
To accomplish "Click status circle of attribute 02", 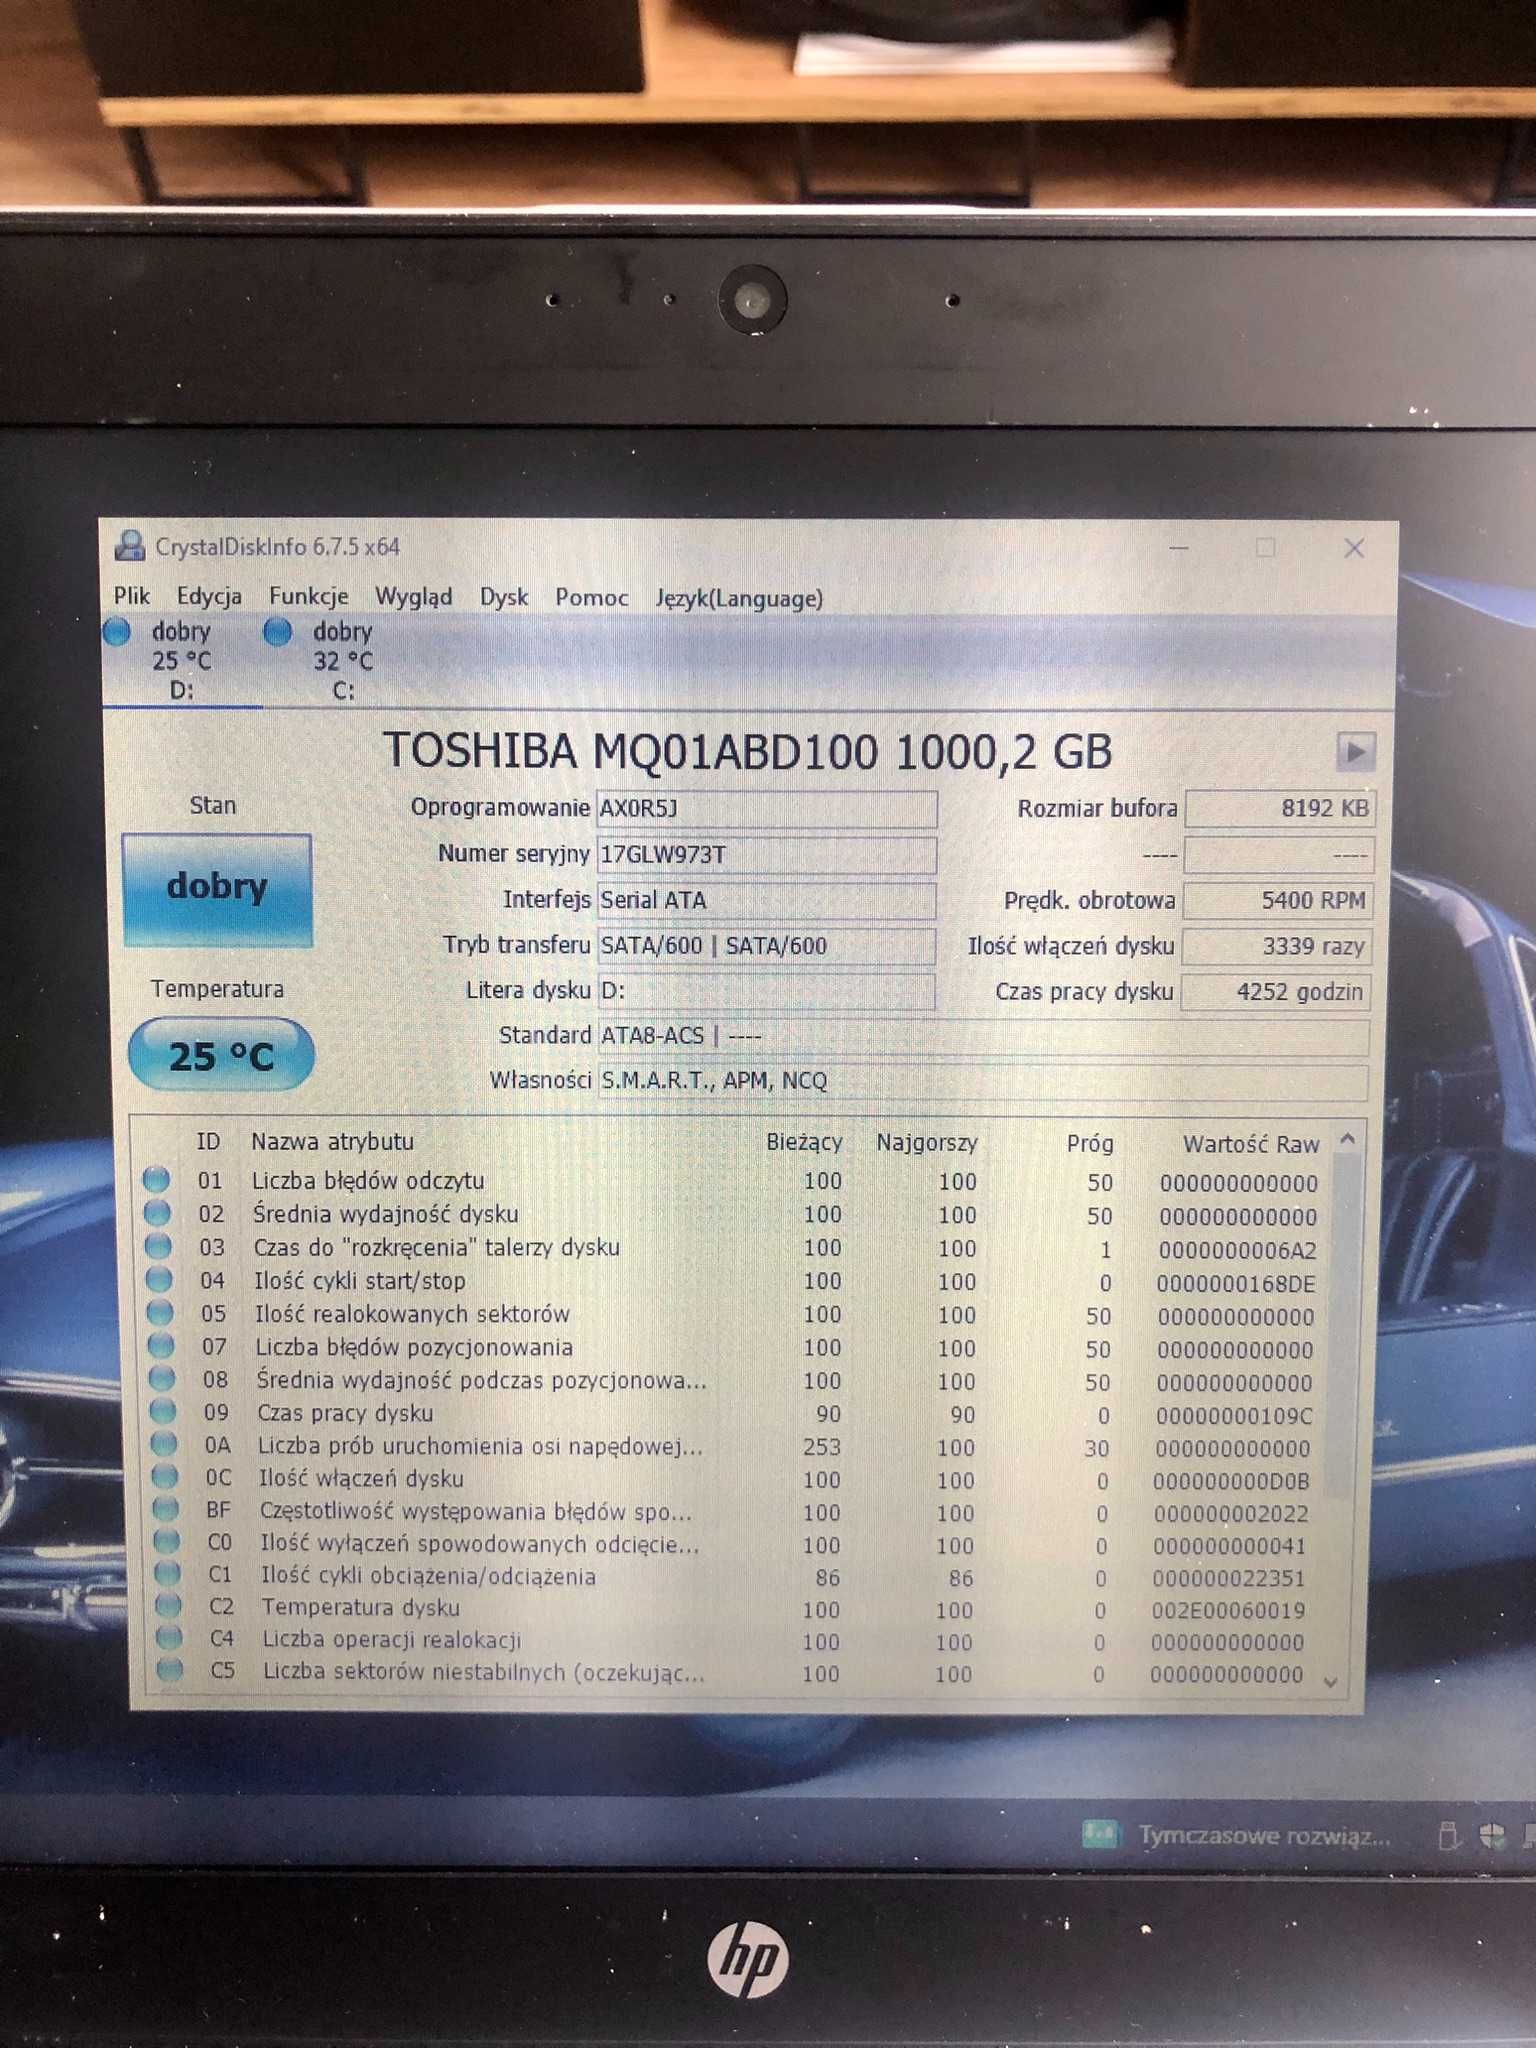I will [157, 1213].
